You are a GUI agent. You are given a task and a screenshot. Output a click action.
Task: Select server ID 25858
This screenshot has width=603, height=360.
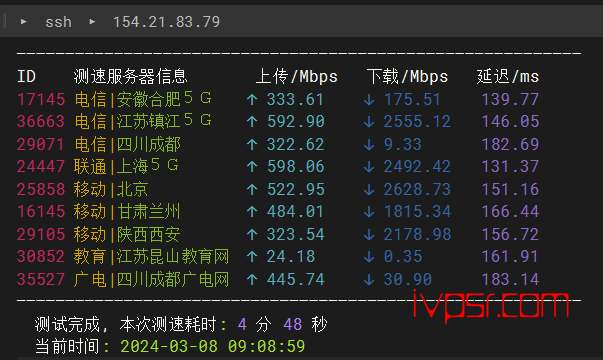pos(41,189)
